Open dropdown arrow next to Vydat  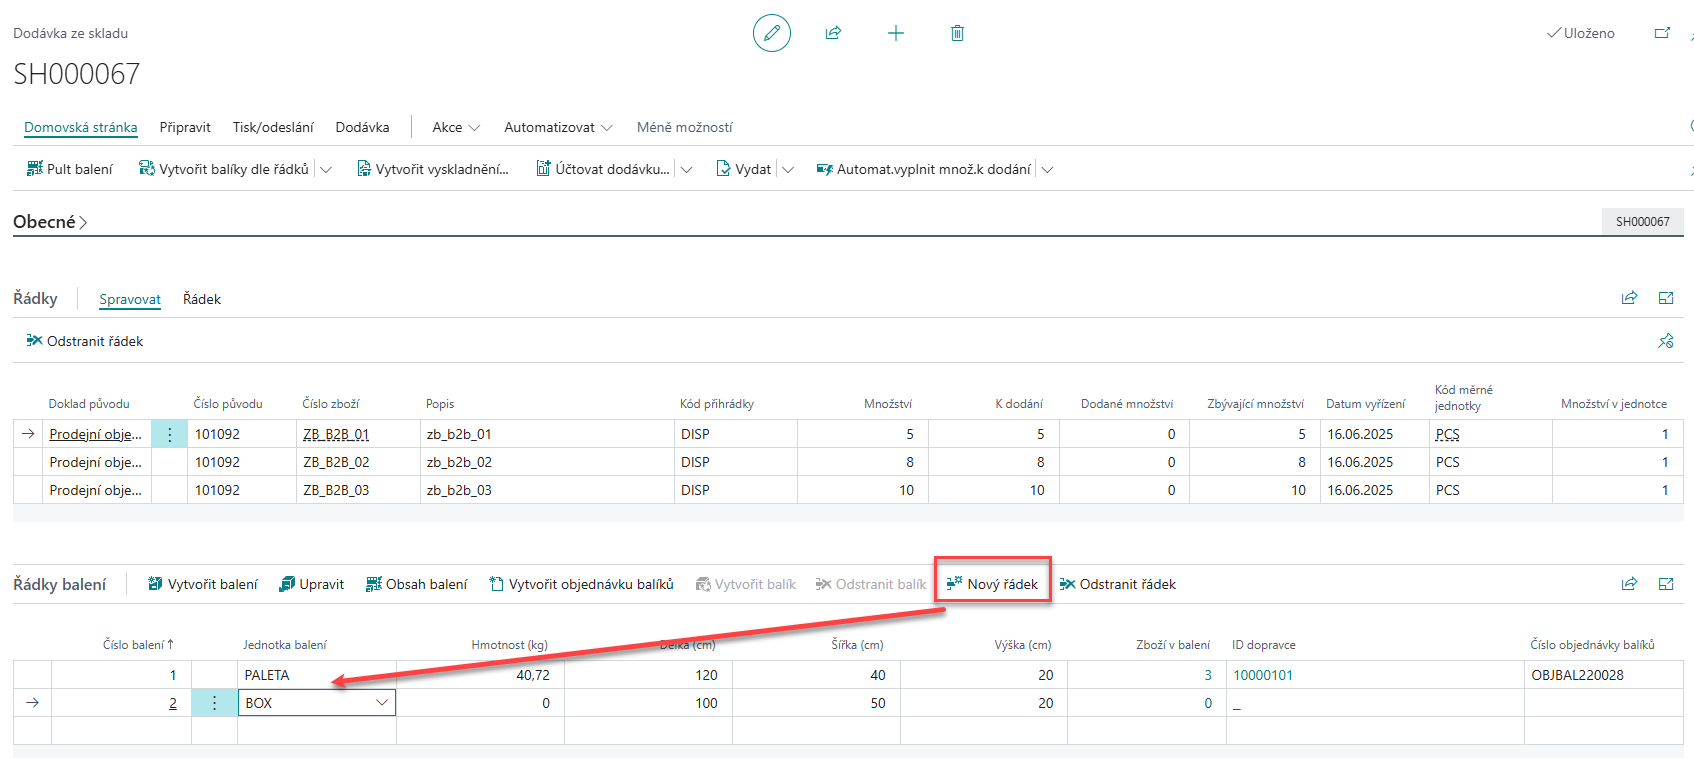(x=788, y=169)
